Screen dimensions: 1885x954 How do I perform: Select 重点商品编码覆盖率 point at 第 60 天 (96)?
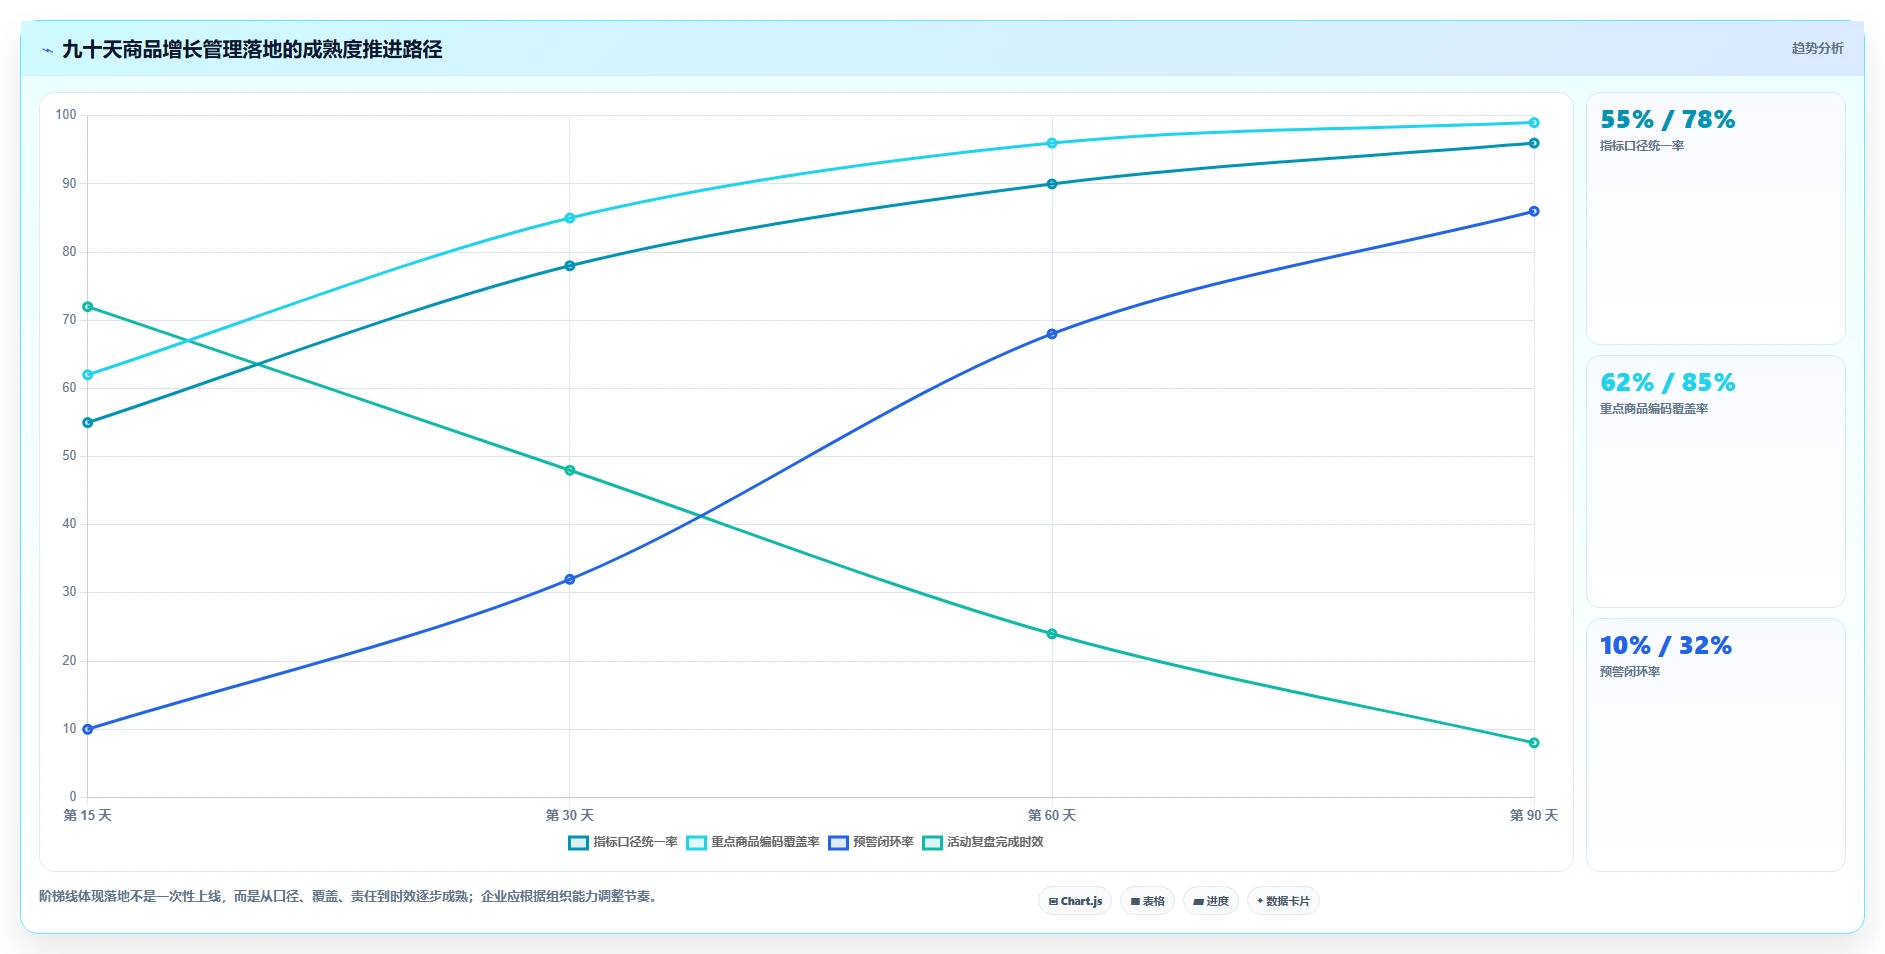click(x=1052, y=143)
